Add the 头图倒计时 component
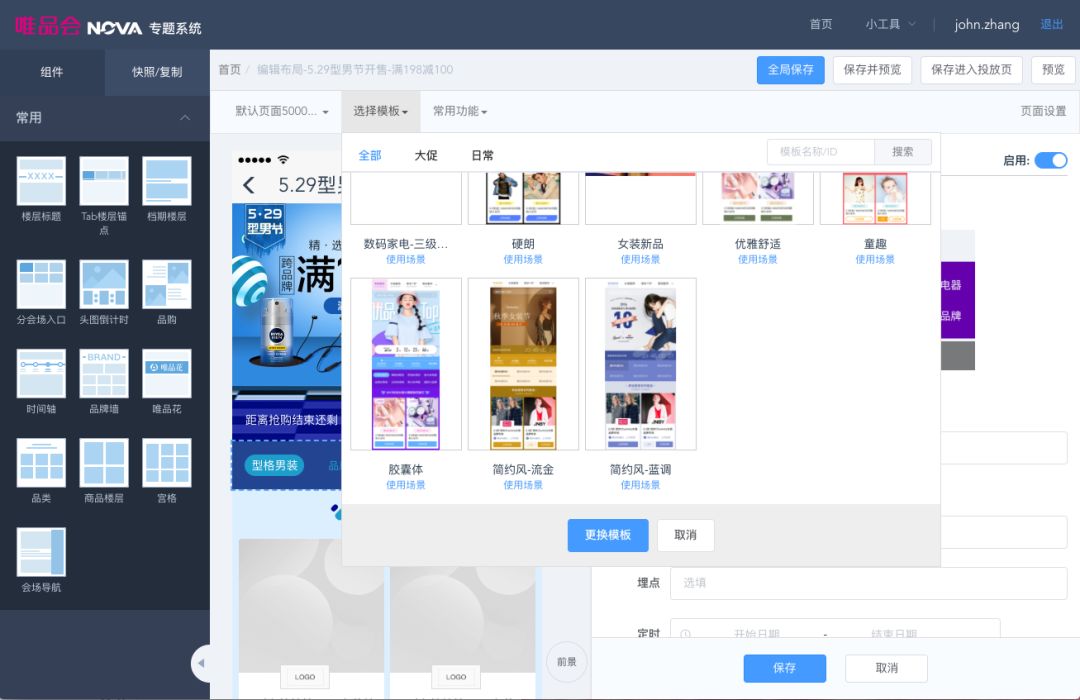 103,285
